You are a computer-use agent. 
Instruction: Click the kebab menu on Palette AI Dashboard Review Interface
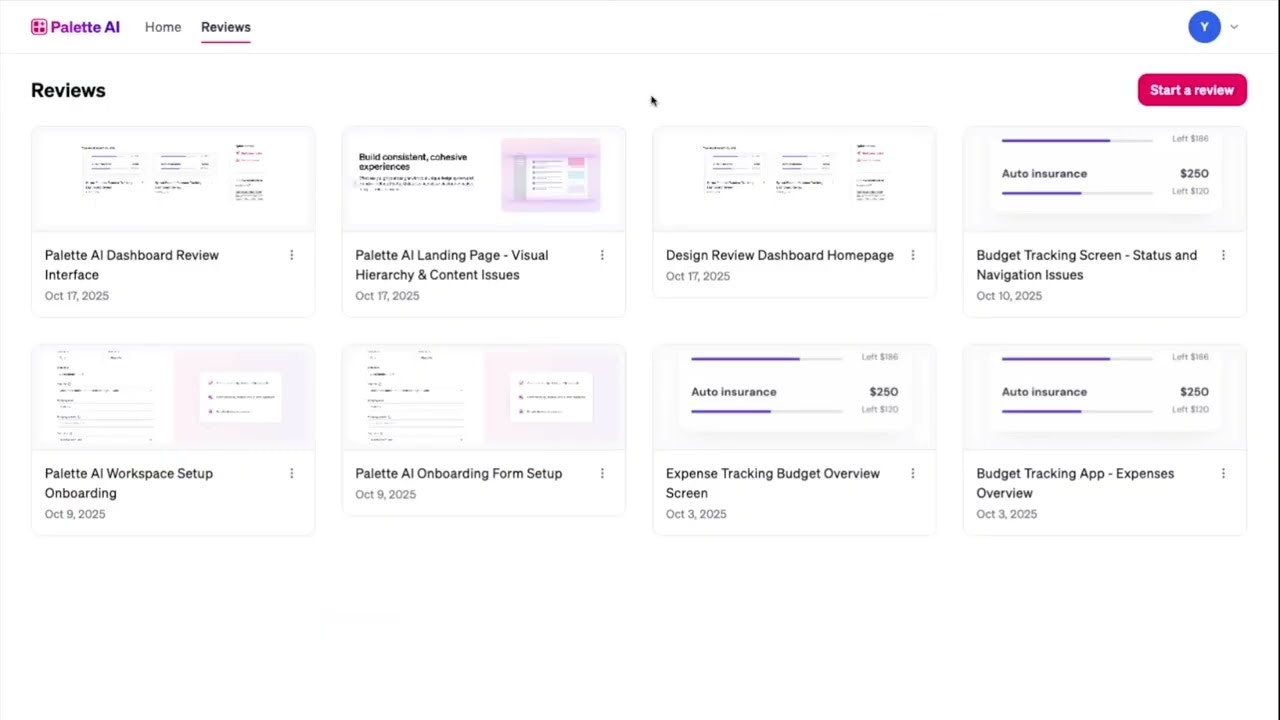click(x=291, y=255)
